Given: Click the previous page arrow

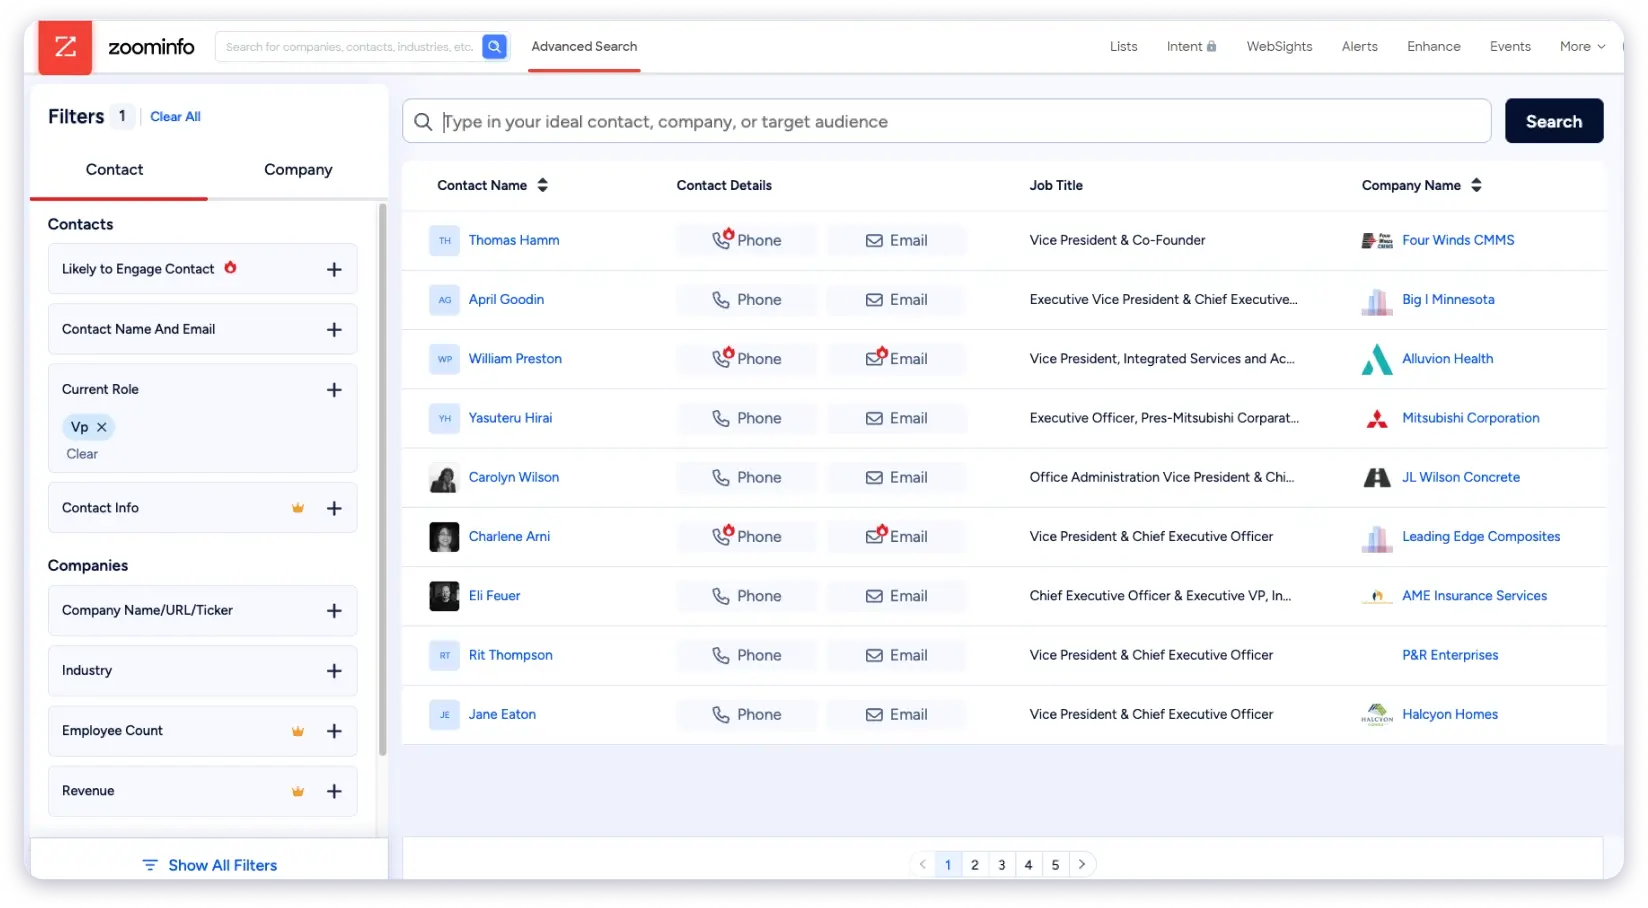Looking at the screenshot, I should pyautogui.click(x=922, y=865).
